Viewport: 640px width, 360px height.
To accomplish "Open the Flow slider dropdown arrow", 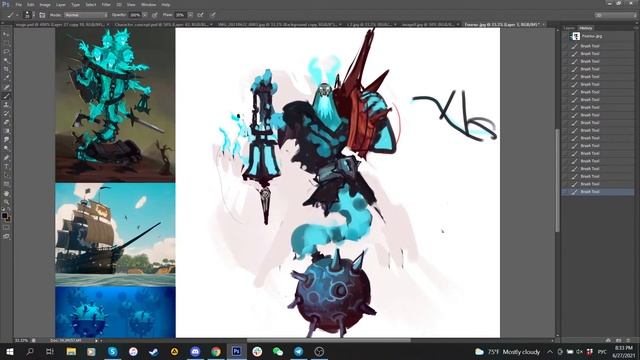I will click(190, 15).
